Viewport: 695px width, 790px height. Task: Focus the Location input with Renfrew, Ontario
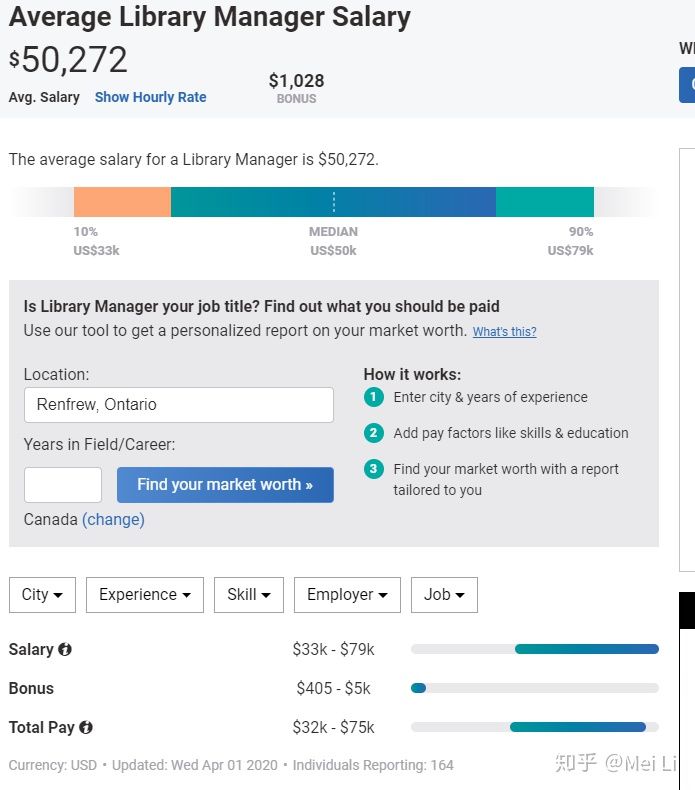point(178,405)
